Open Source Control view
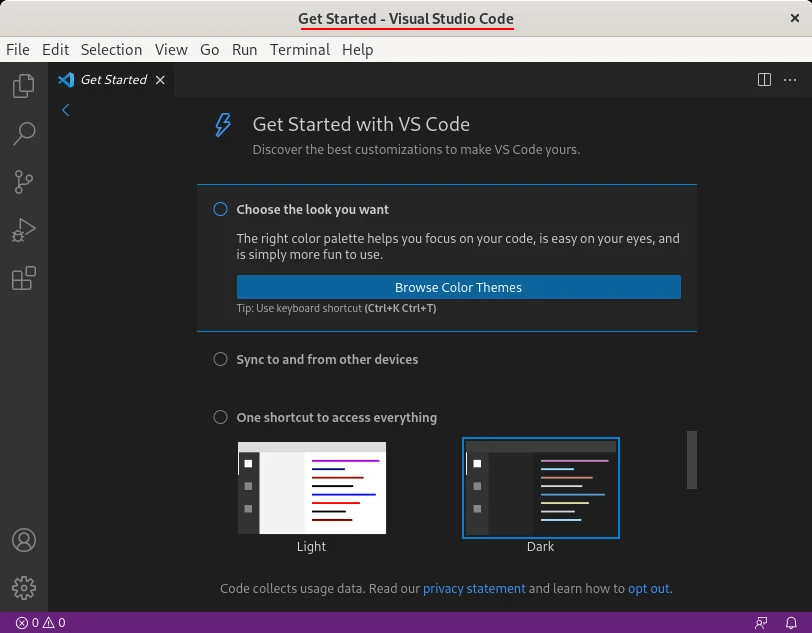 tap(24, 182)
